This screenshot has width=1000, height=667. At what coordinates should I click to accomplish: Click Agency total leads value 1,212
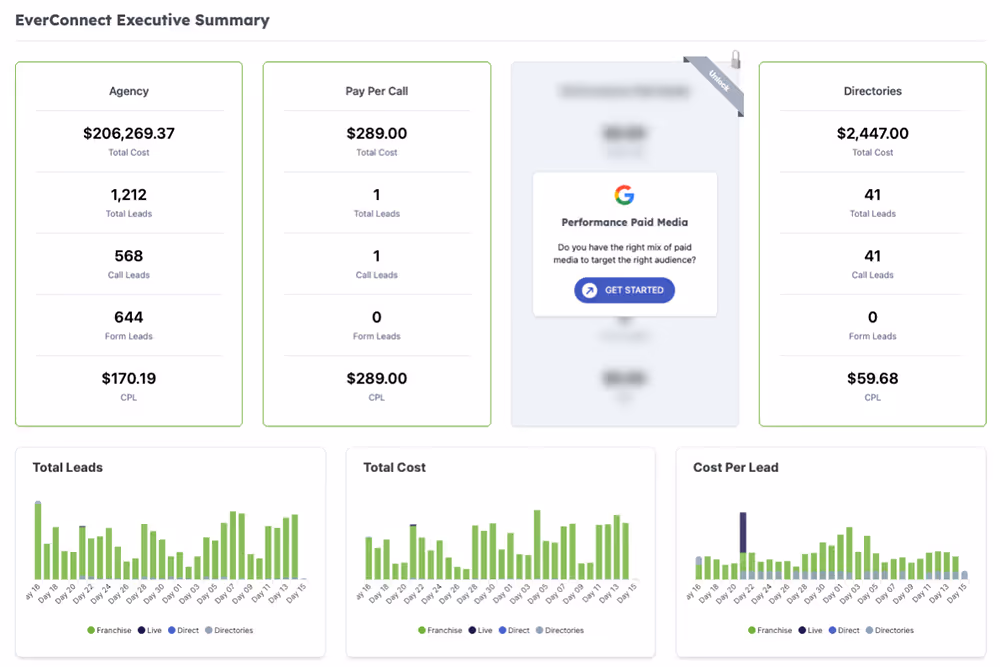[x=129, y=194]
